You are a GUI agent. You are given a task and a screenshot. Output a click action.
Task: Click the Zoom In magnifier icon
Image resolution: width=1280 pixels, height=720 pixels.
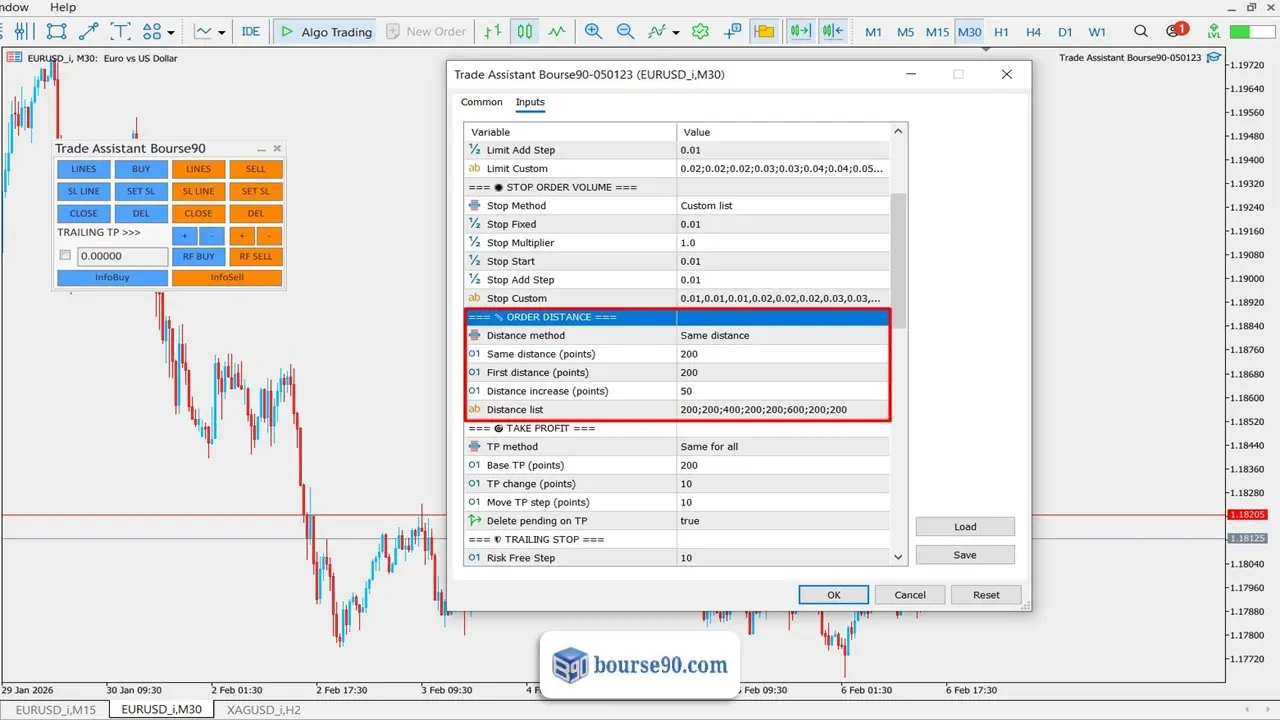coord(593,31)
